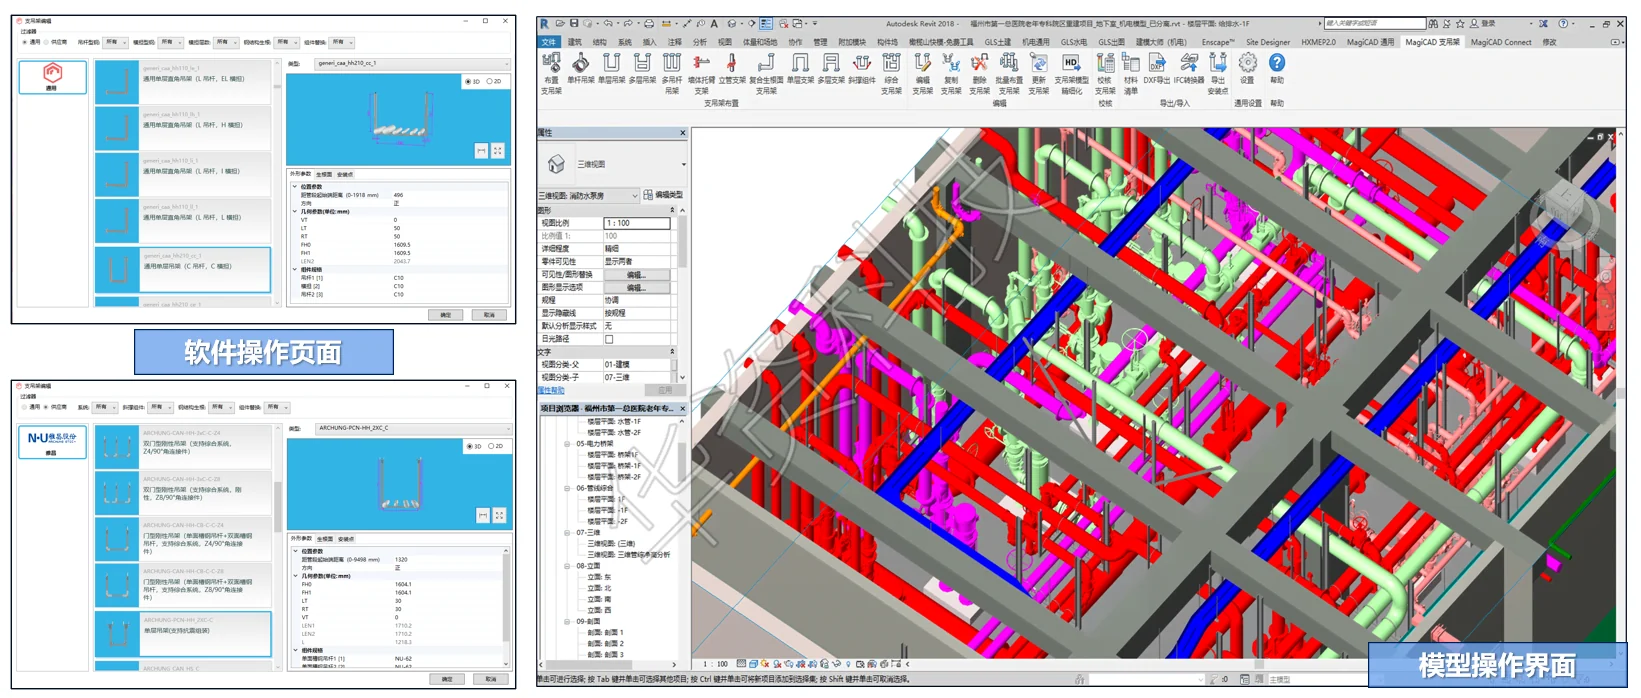Image resolution: width=1641 pixels, height=698 pixels.
Task: Open the IFC转换器 tool
Action: pos(1189,64)
